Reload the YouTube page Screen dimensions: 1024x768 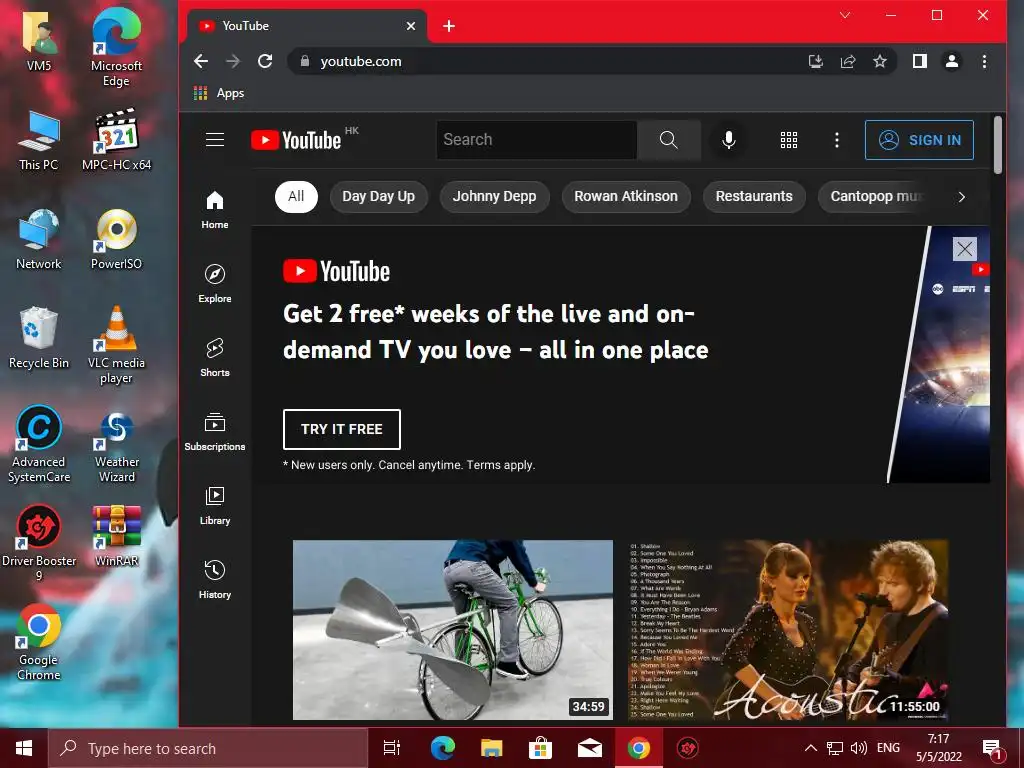click(265, 61)
